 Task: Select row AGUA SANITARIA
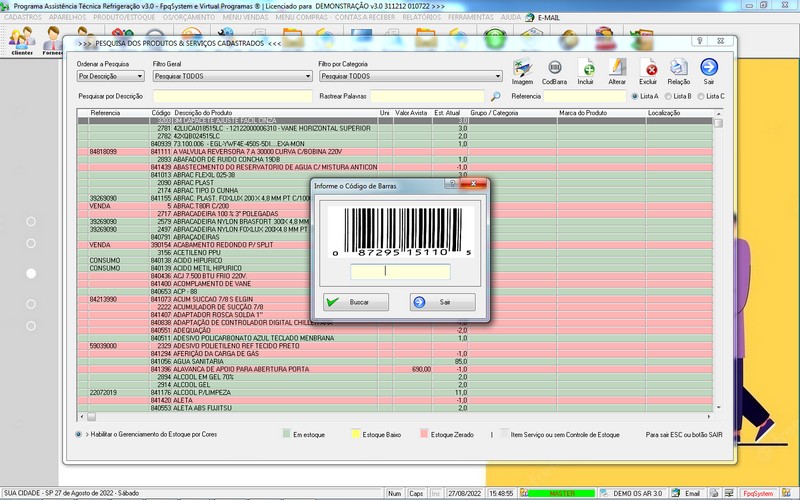click(395, 361)
